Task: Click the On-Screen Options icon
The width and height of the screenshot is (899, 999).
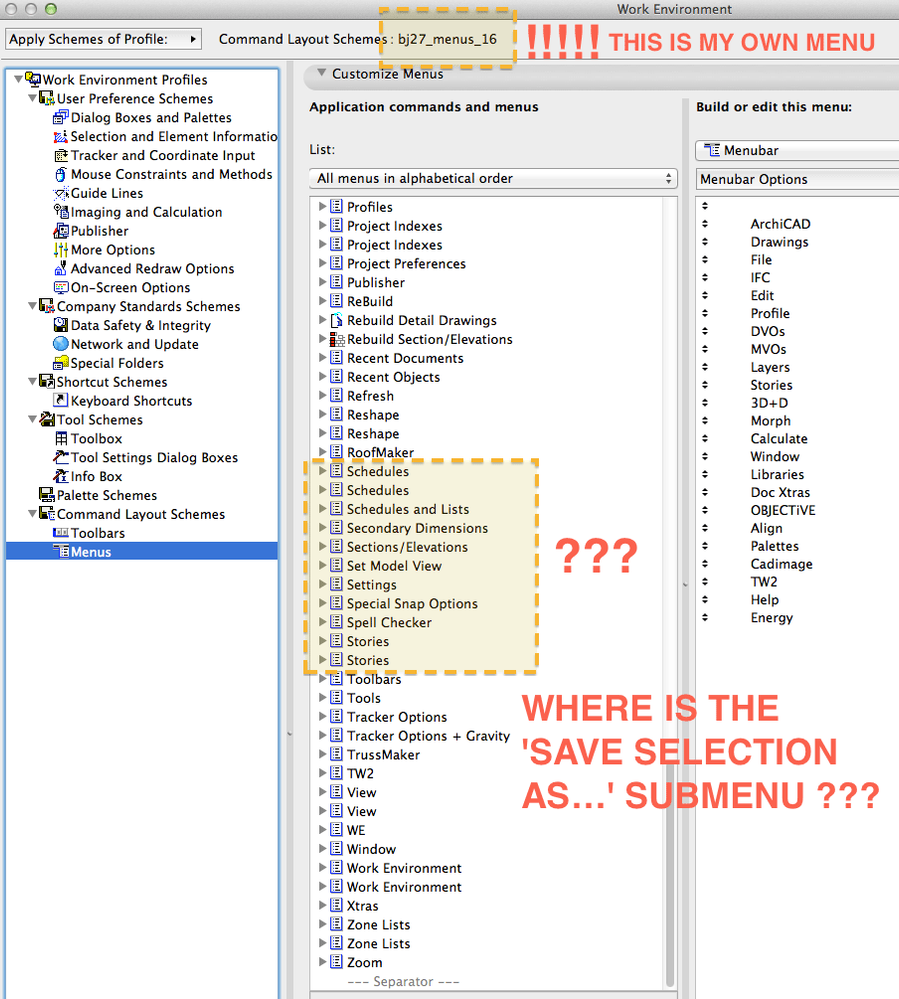Action: [x=60, y=287]
